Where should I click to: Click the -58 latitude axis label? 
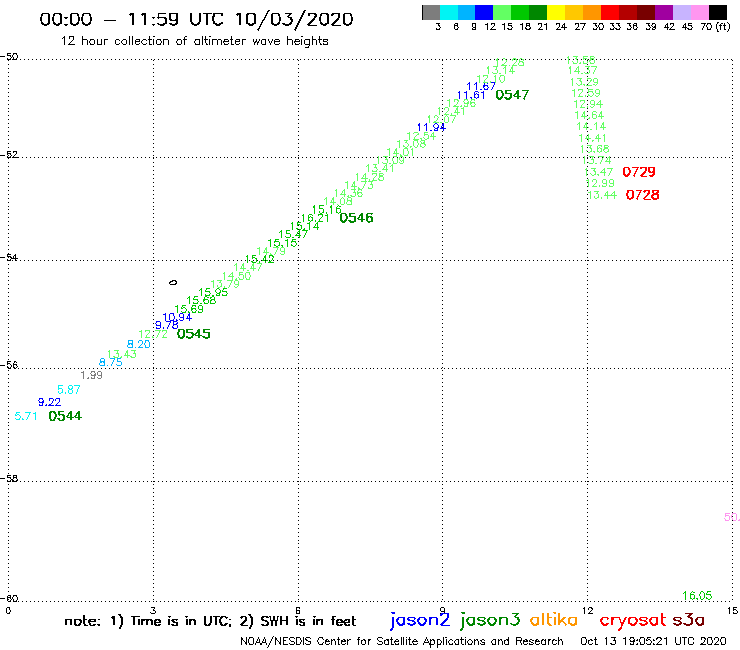9,479
